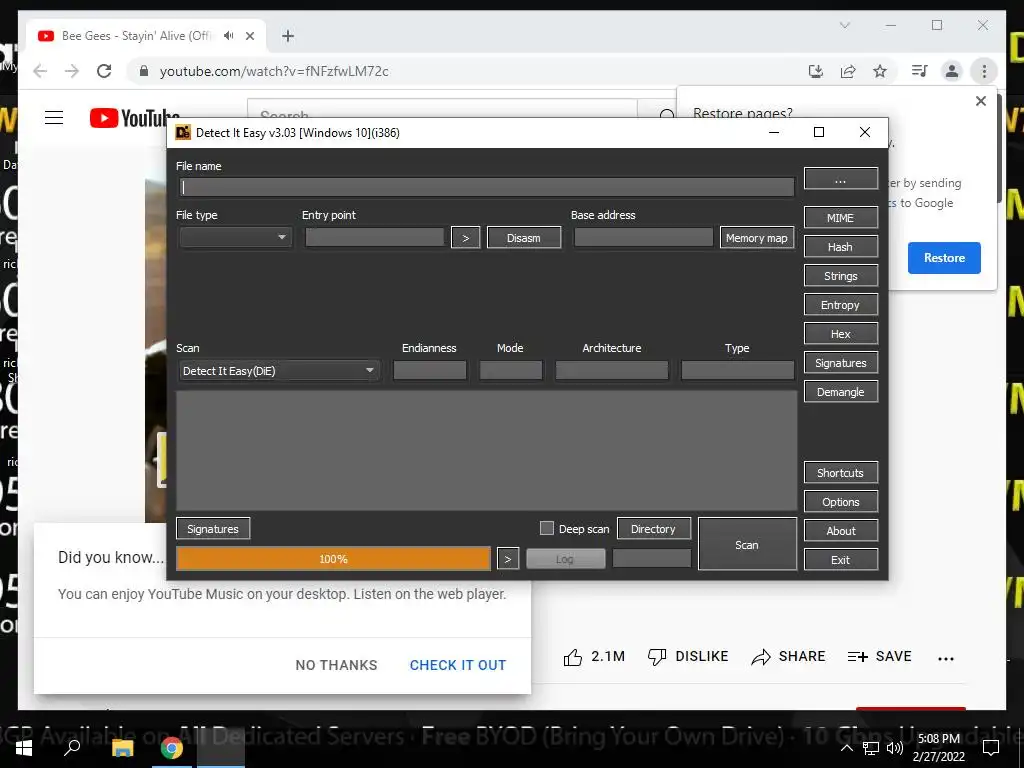
Task: Open the YouTube hamburger menu
Action: pyautogui.click(x=54, y=118)
